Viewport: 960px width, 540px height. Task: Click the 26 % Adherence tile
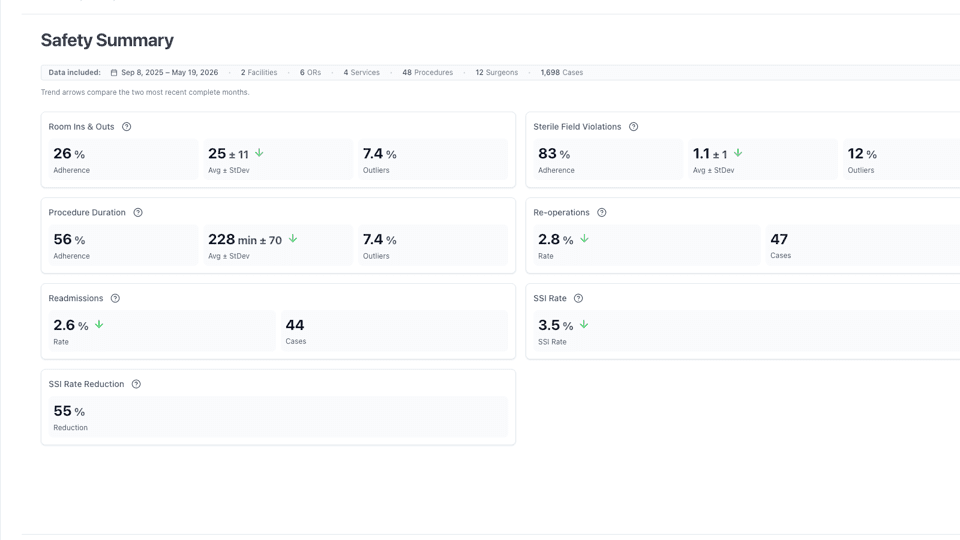point(123,160)
